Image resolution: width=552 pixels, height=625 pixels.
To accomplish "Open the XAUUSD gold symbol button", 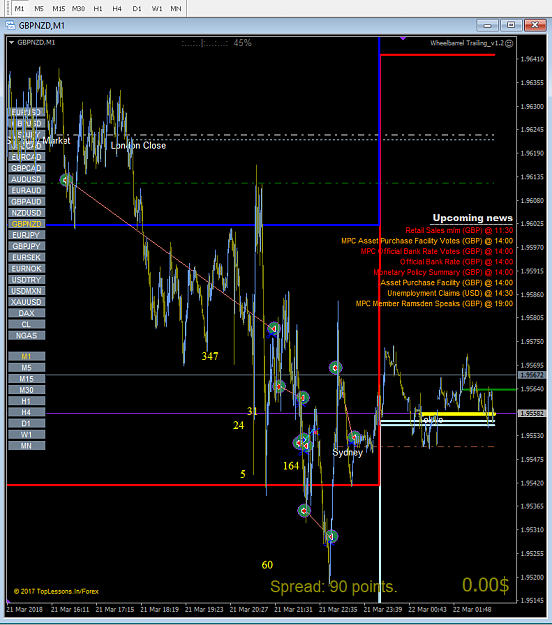I will 26,302.
